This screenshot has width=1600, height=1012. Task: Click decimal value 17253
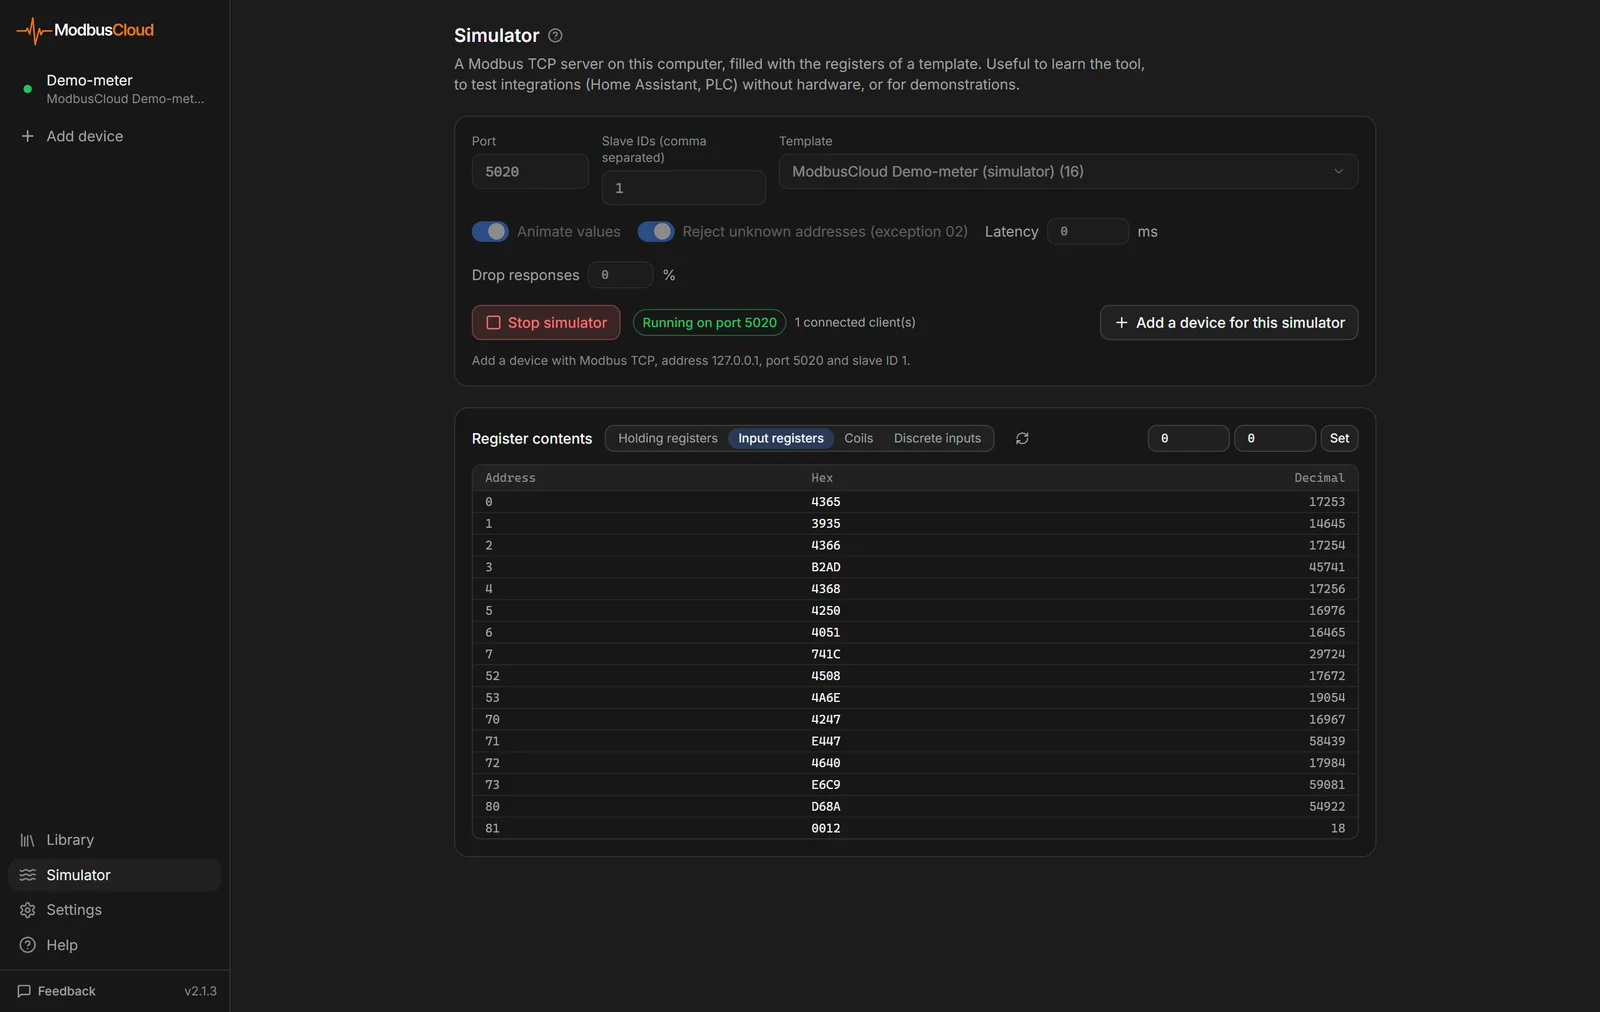[1327, 502]
